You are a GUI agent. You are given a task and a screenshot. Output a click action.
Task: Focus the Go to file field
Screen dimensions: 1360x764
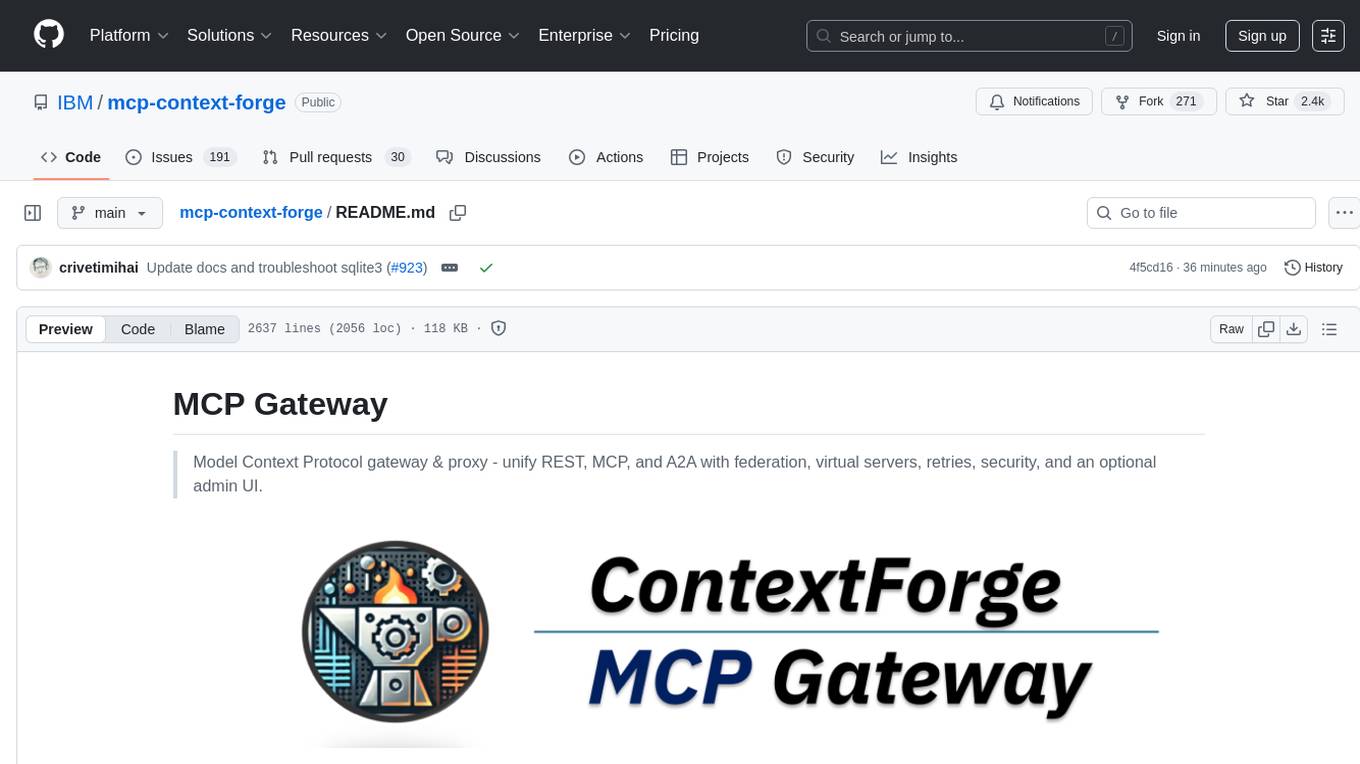1201,213
